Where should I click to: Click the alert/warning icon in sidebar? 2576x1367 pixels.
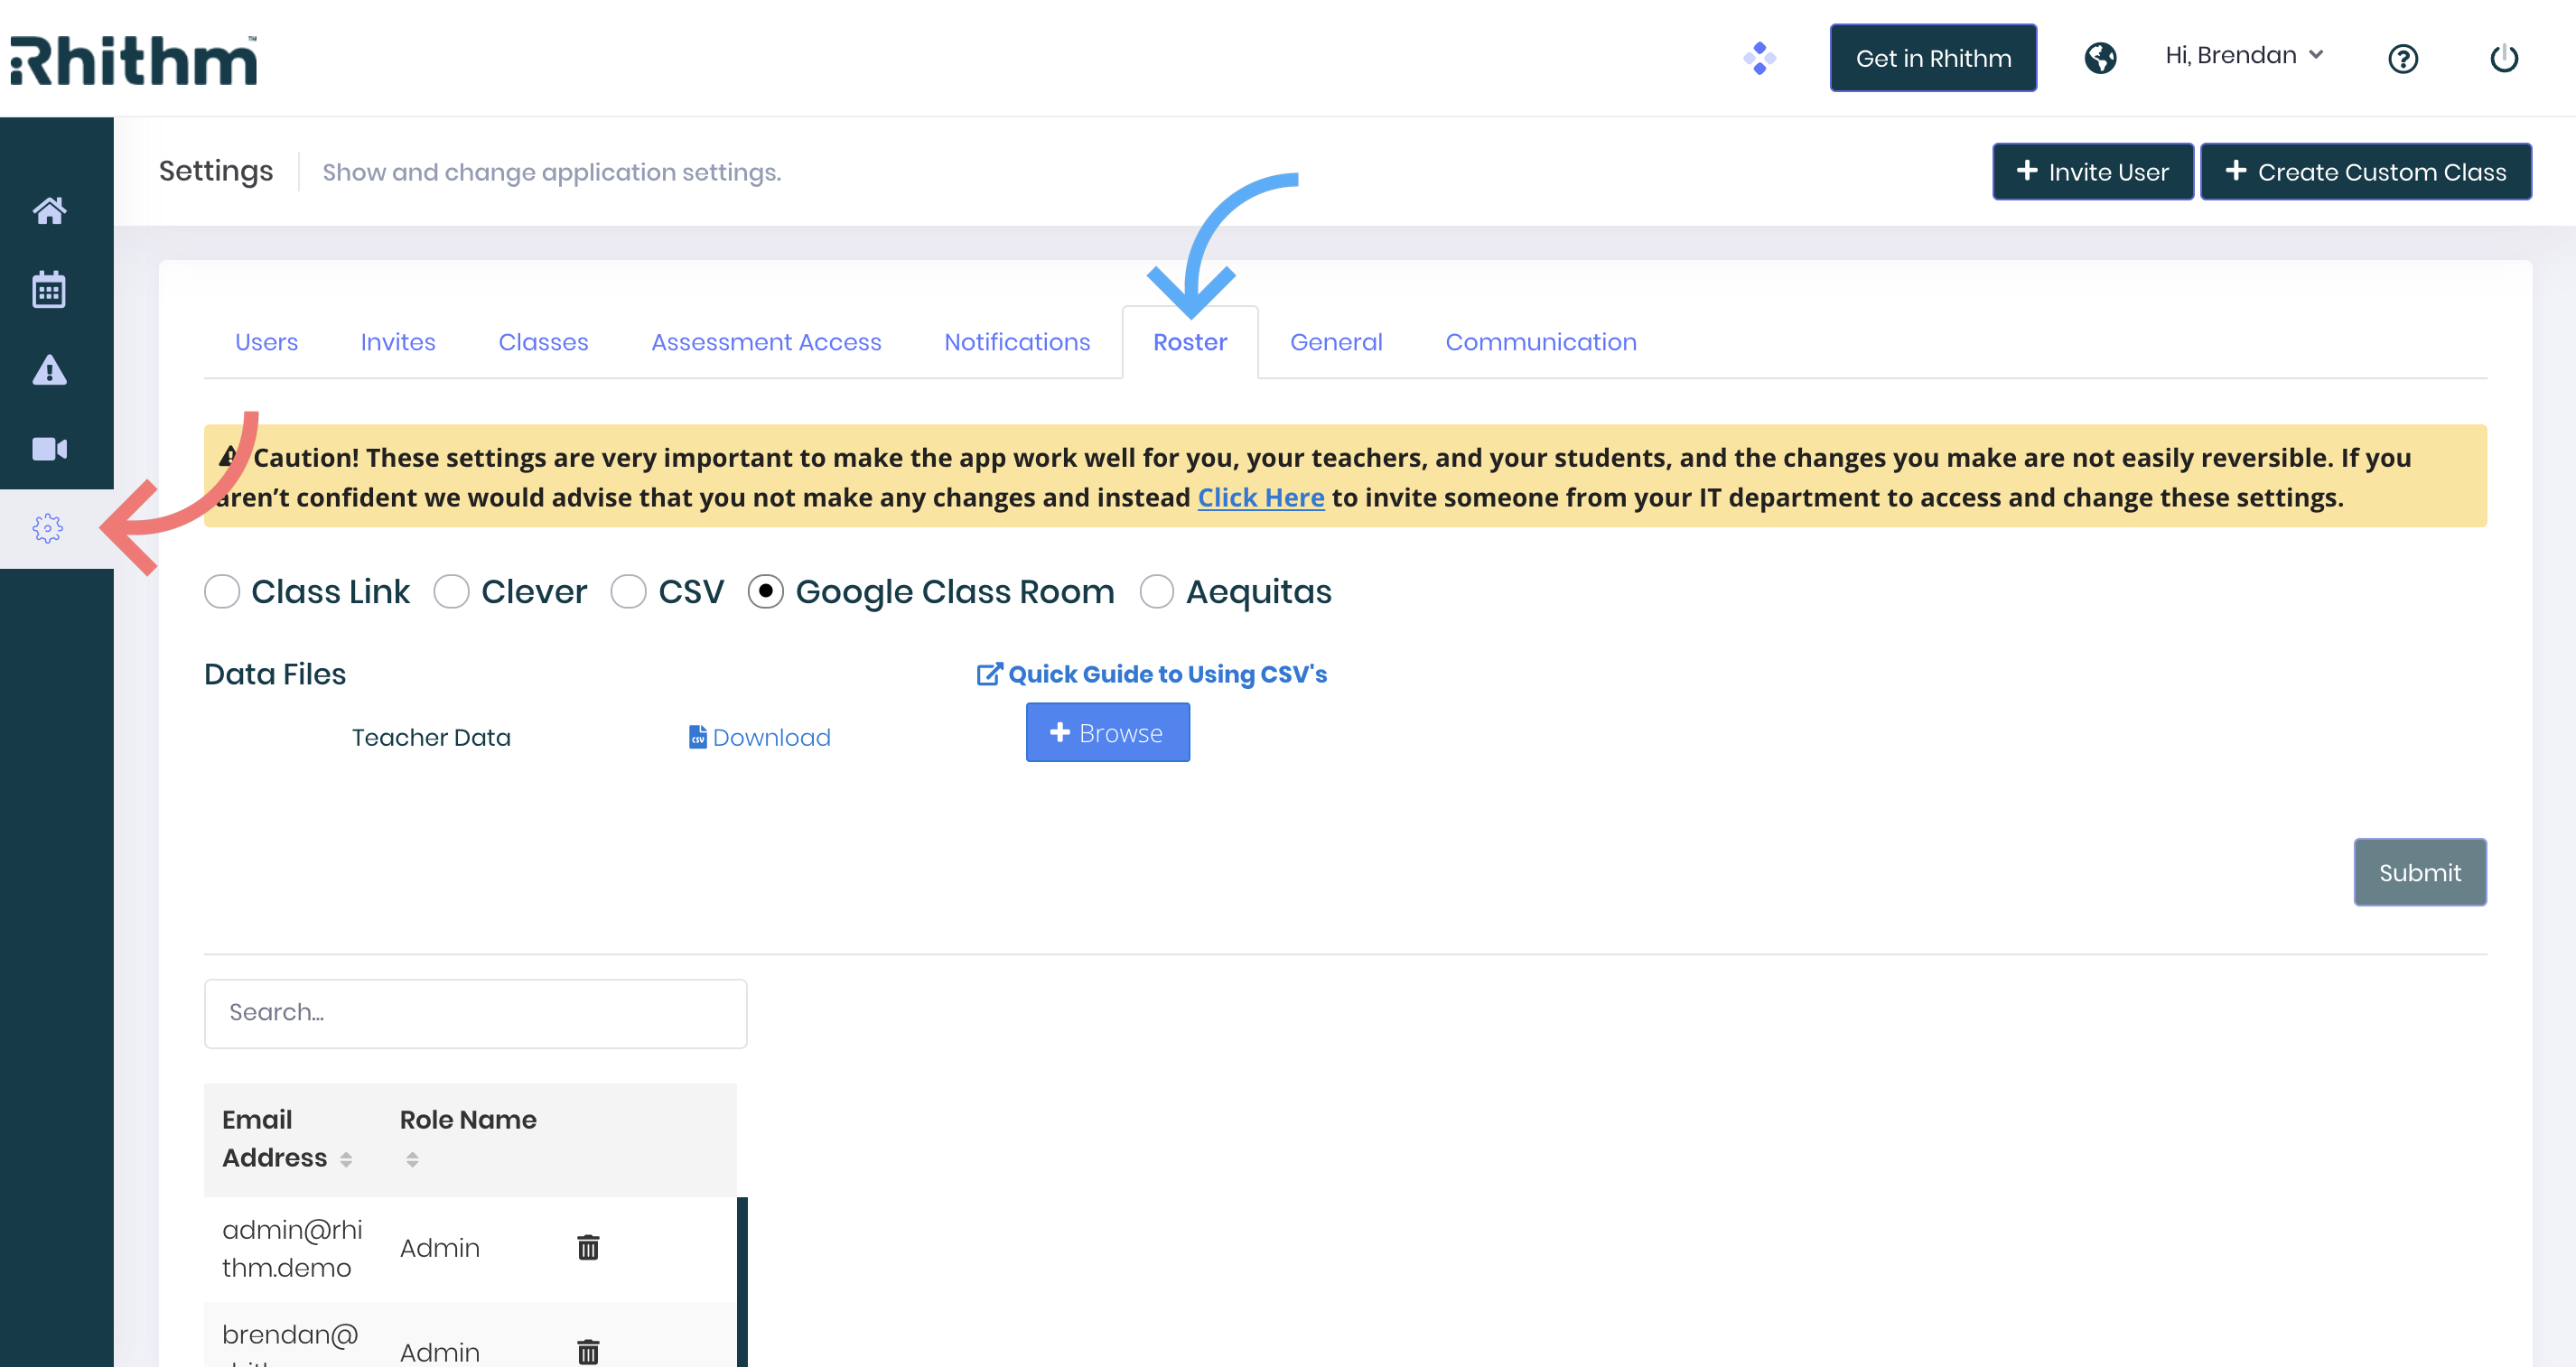(x=48, y=369)
